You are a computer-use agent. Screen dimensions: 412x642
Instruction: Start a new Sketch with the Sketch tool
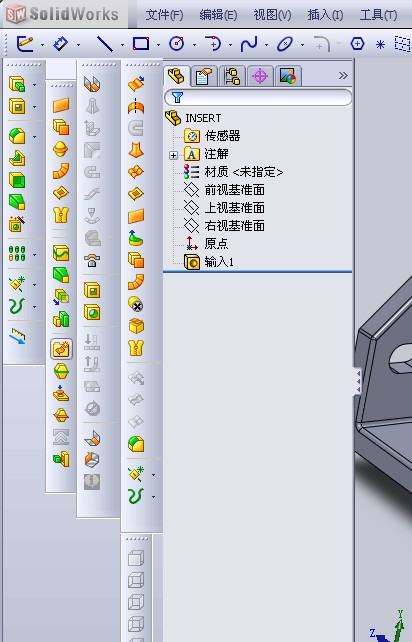[25, 43]
